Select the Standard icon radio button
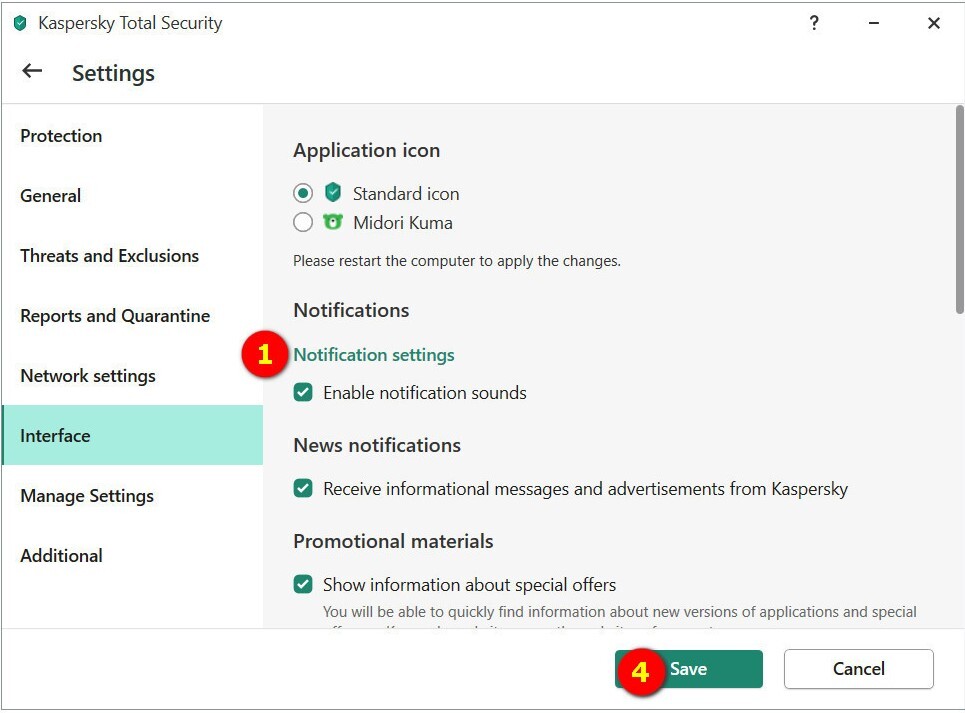 tap(303, 193)
